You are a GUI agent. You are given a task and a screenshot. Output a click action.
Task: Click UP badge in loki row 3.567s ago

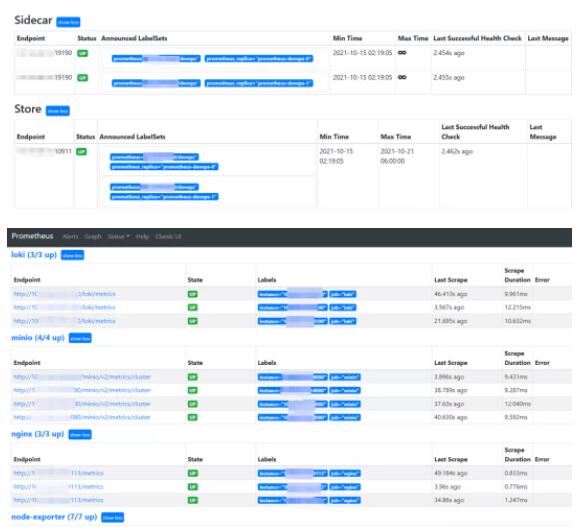(x=192, y=308)
